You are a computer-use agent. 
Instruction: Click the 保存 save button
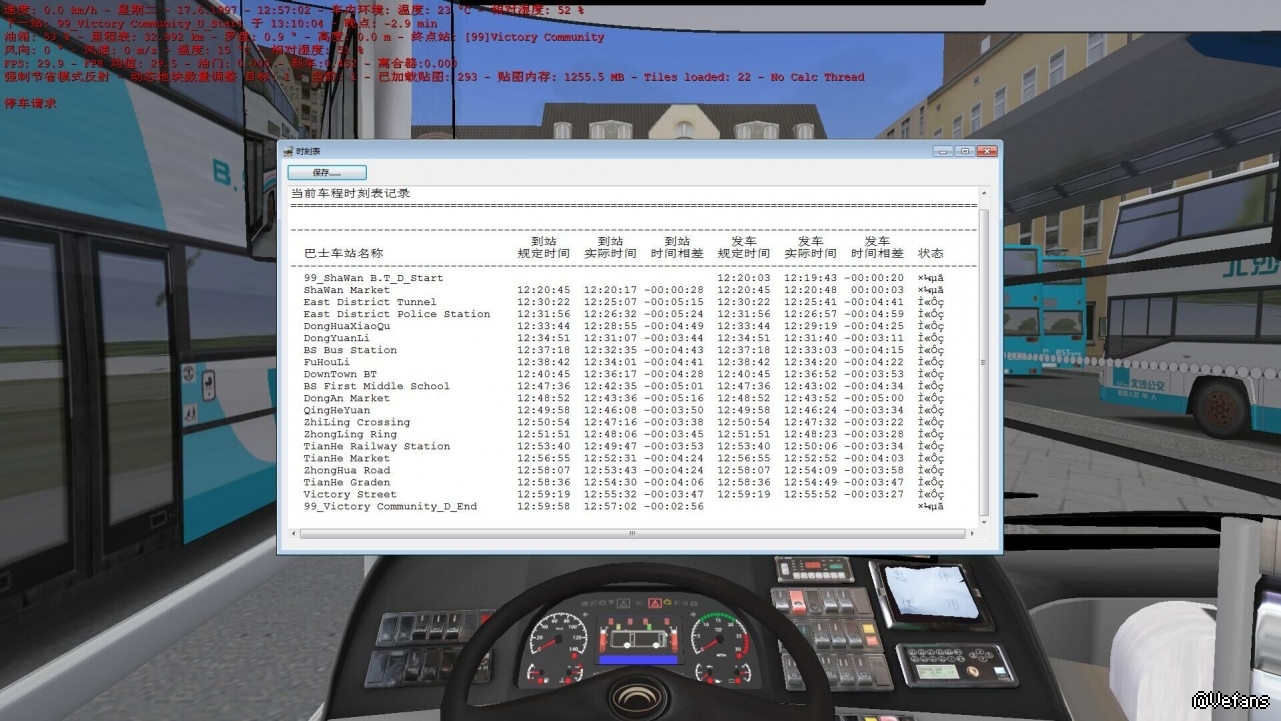(327, 173)
